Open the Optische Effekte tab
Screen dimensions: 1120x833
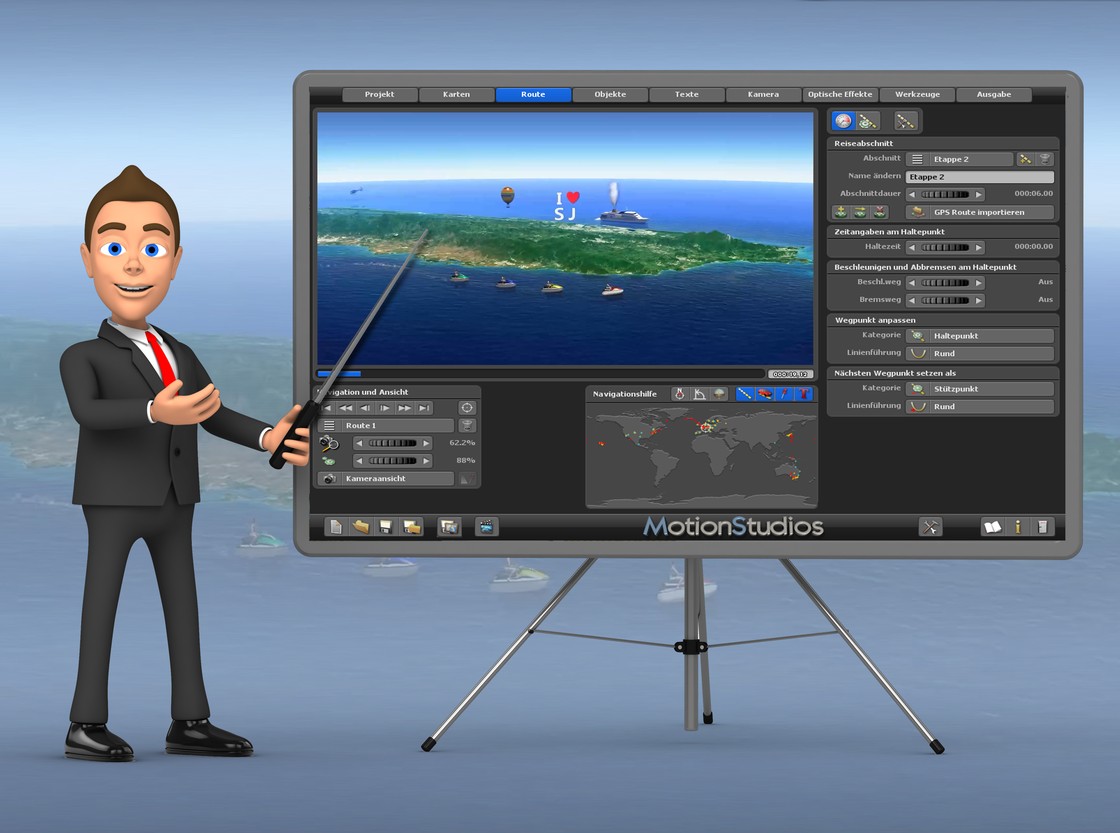click(840, 95)
